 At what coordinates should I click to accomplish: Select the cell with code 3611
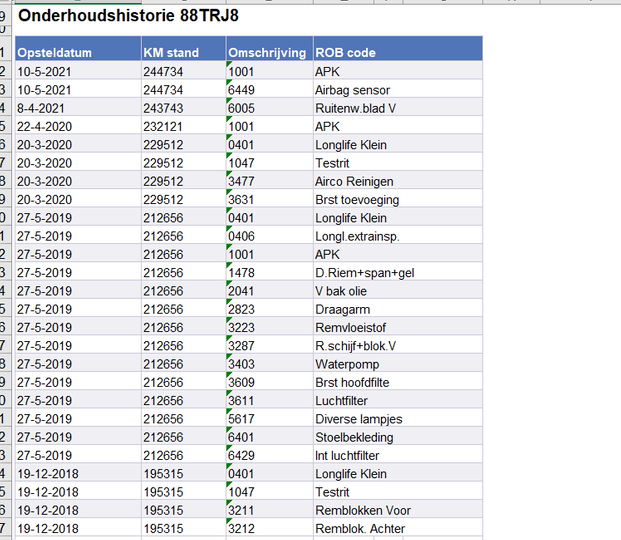269,401
